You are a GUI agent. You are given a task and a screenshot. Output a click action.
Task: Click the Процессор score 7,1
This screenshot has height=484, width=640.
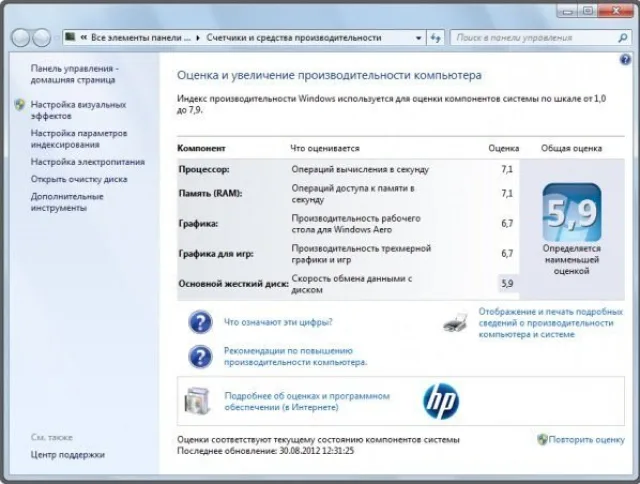coord(507,169)
